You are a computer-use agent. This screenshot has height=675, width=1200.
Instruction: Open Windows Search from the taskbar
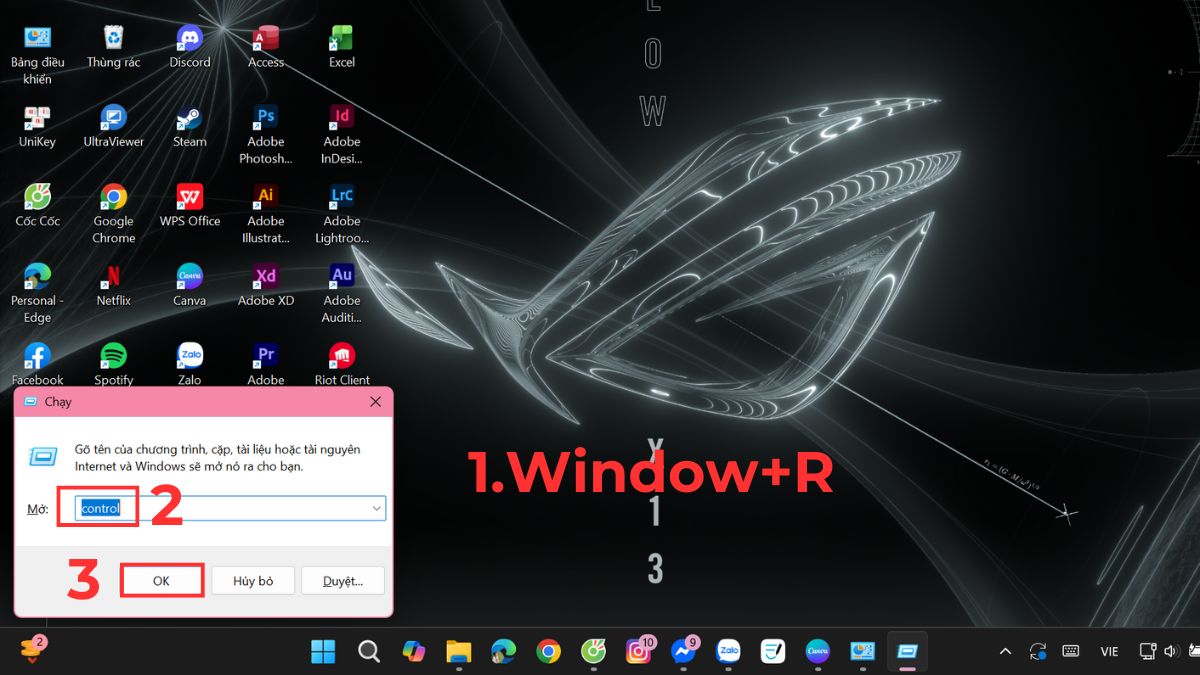pos(368,651)
